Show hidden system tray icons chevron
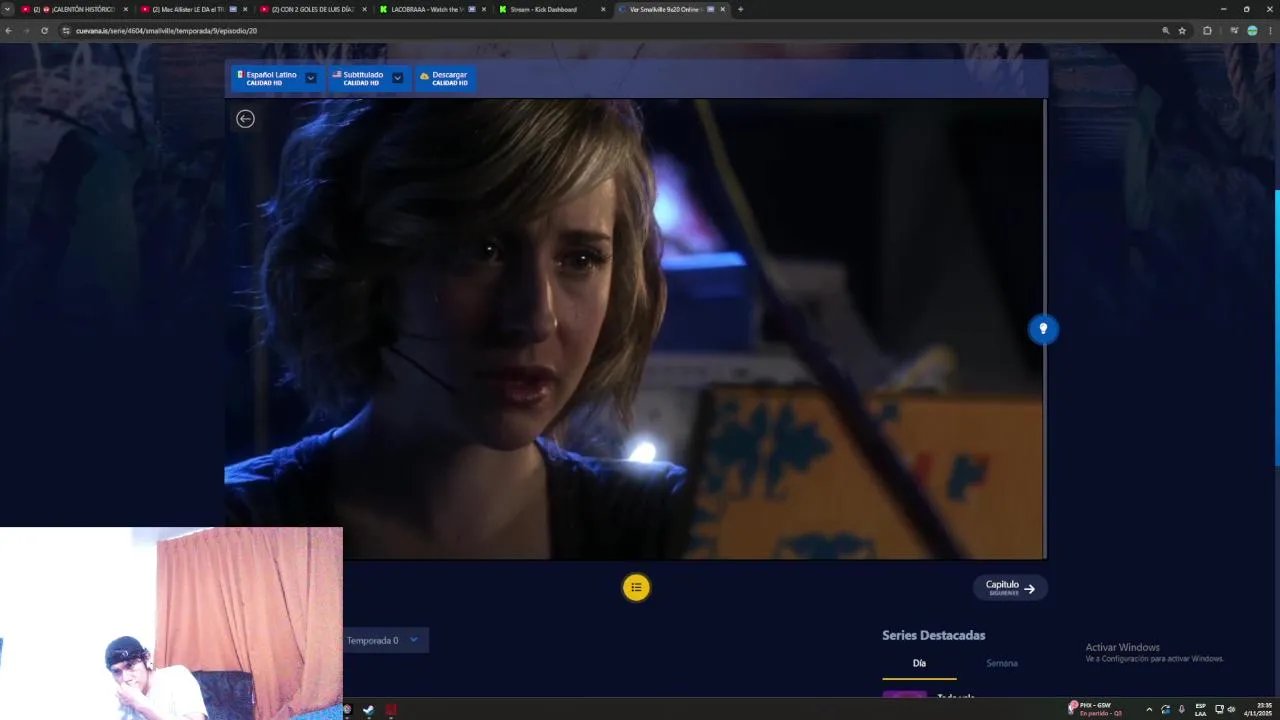 [x=1149, y=709]
